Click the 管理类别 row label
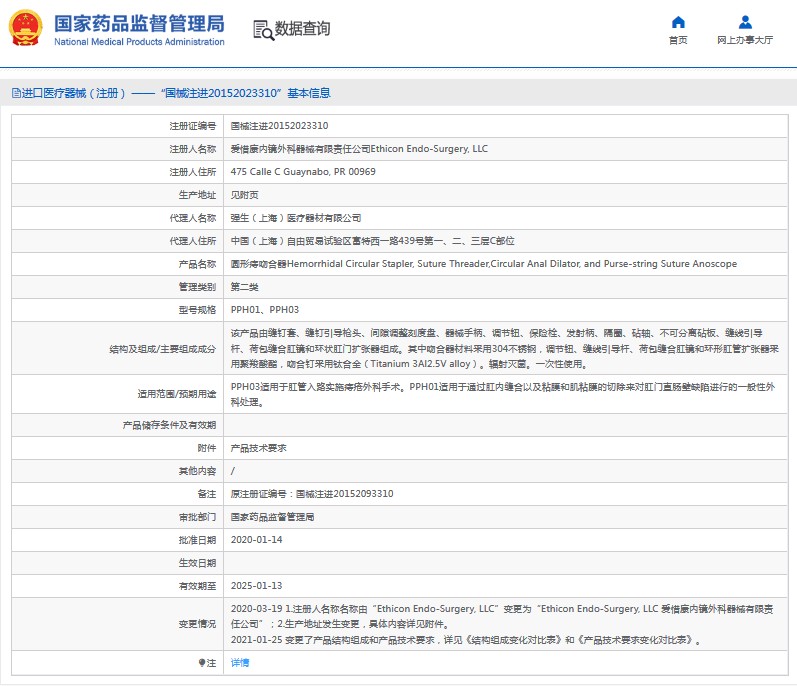Image resolution: width=797 pixels, height=686 pixels. (x=197, y=287)
